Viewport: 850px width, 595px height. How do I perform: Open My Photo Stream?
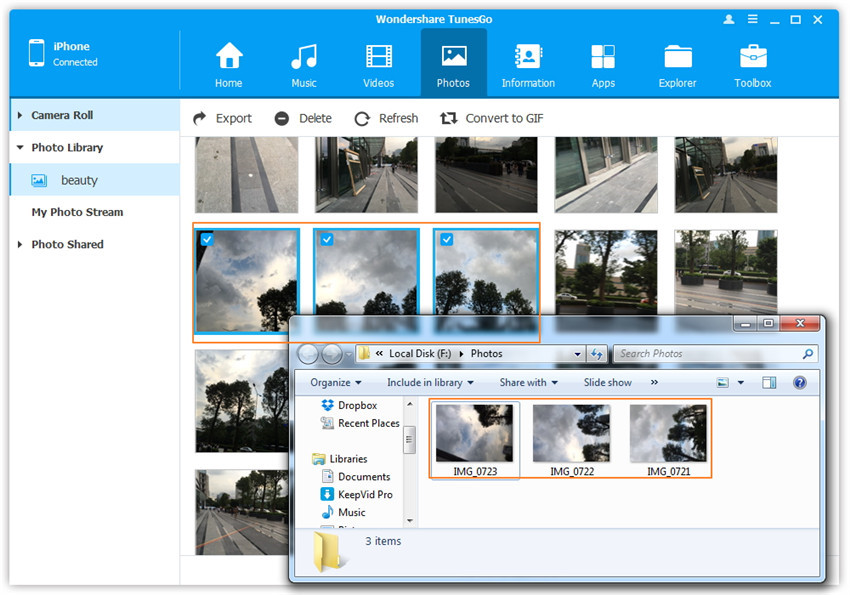coord(77,212)
